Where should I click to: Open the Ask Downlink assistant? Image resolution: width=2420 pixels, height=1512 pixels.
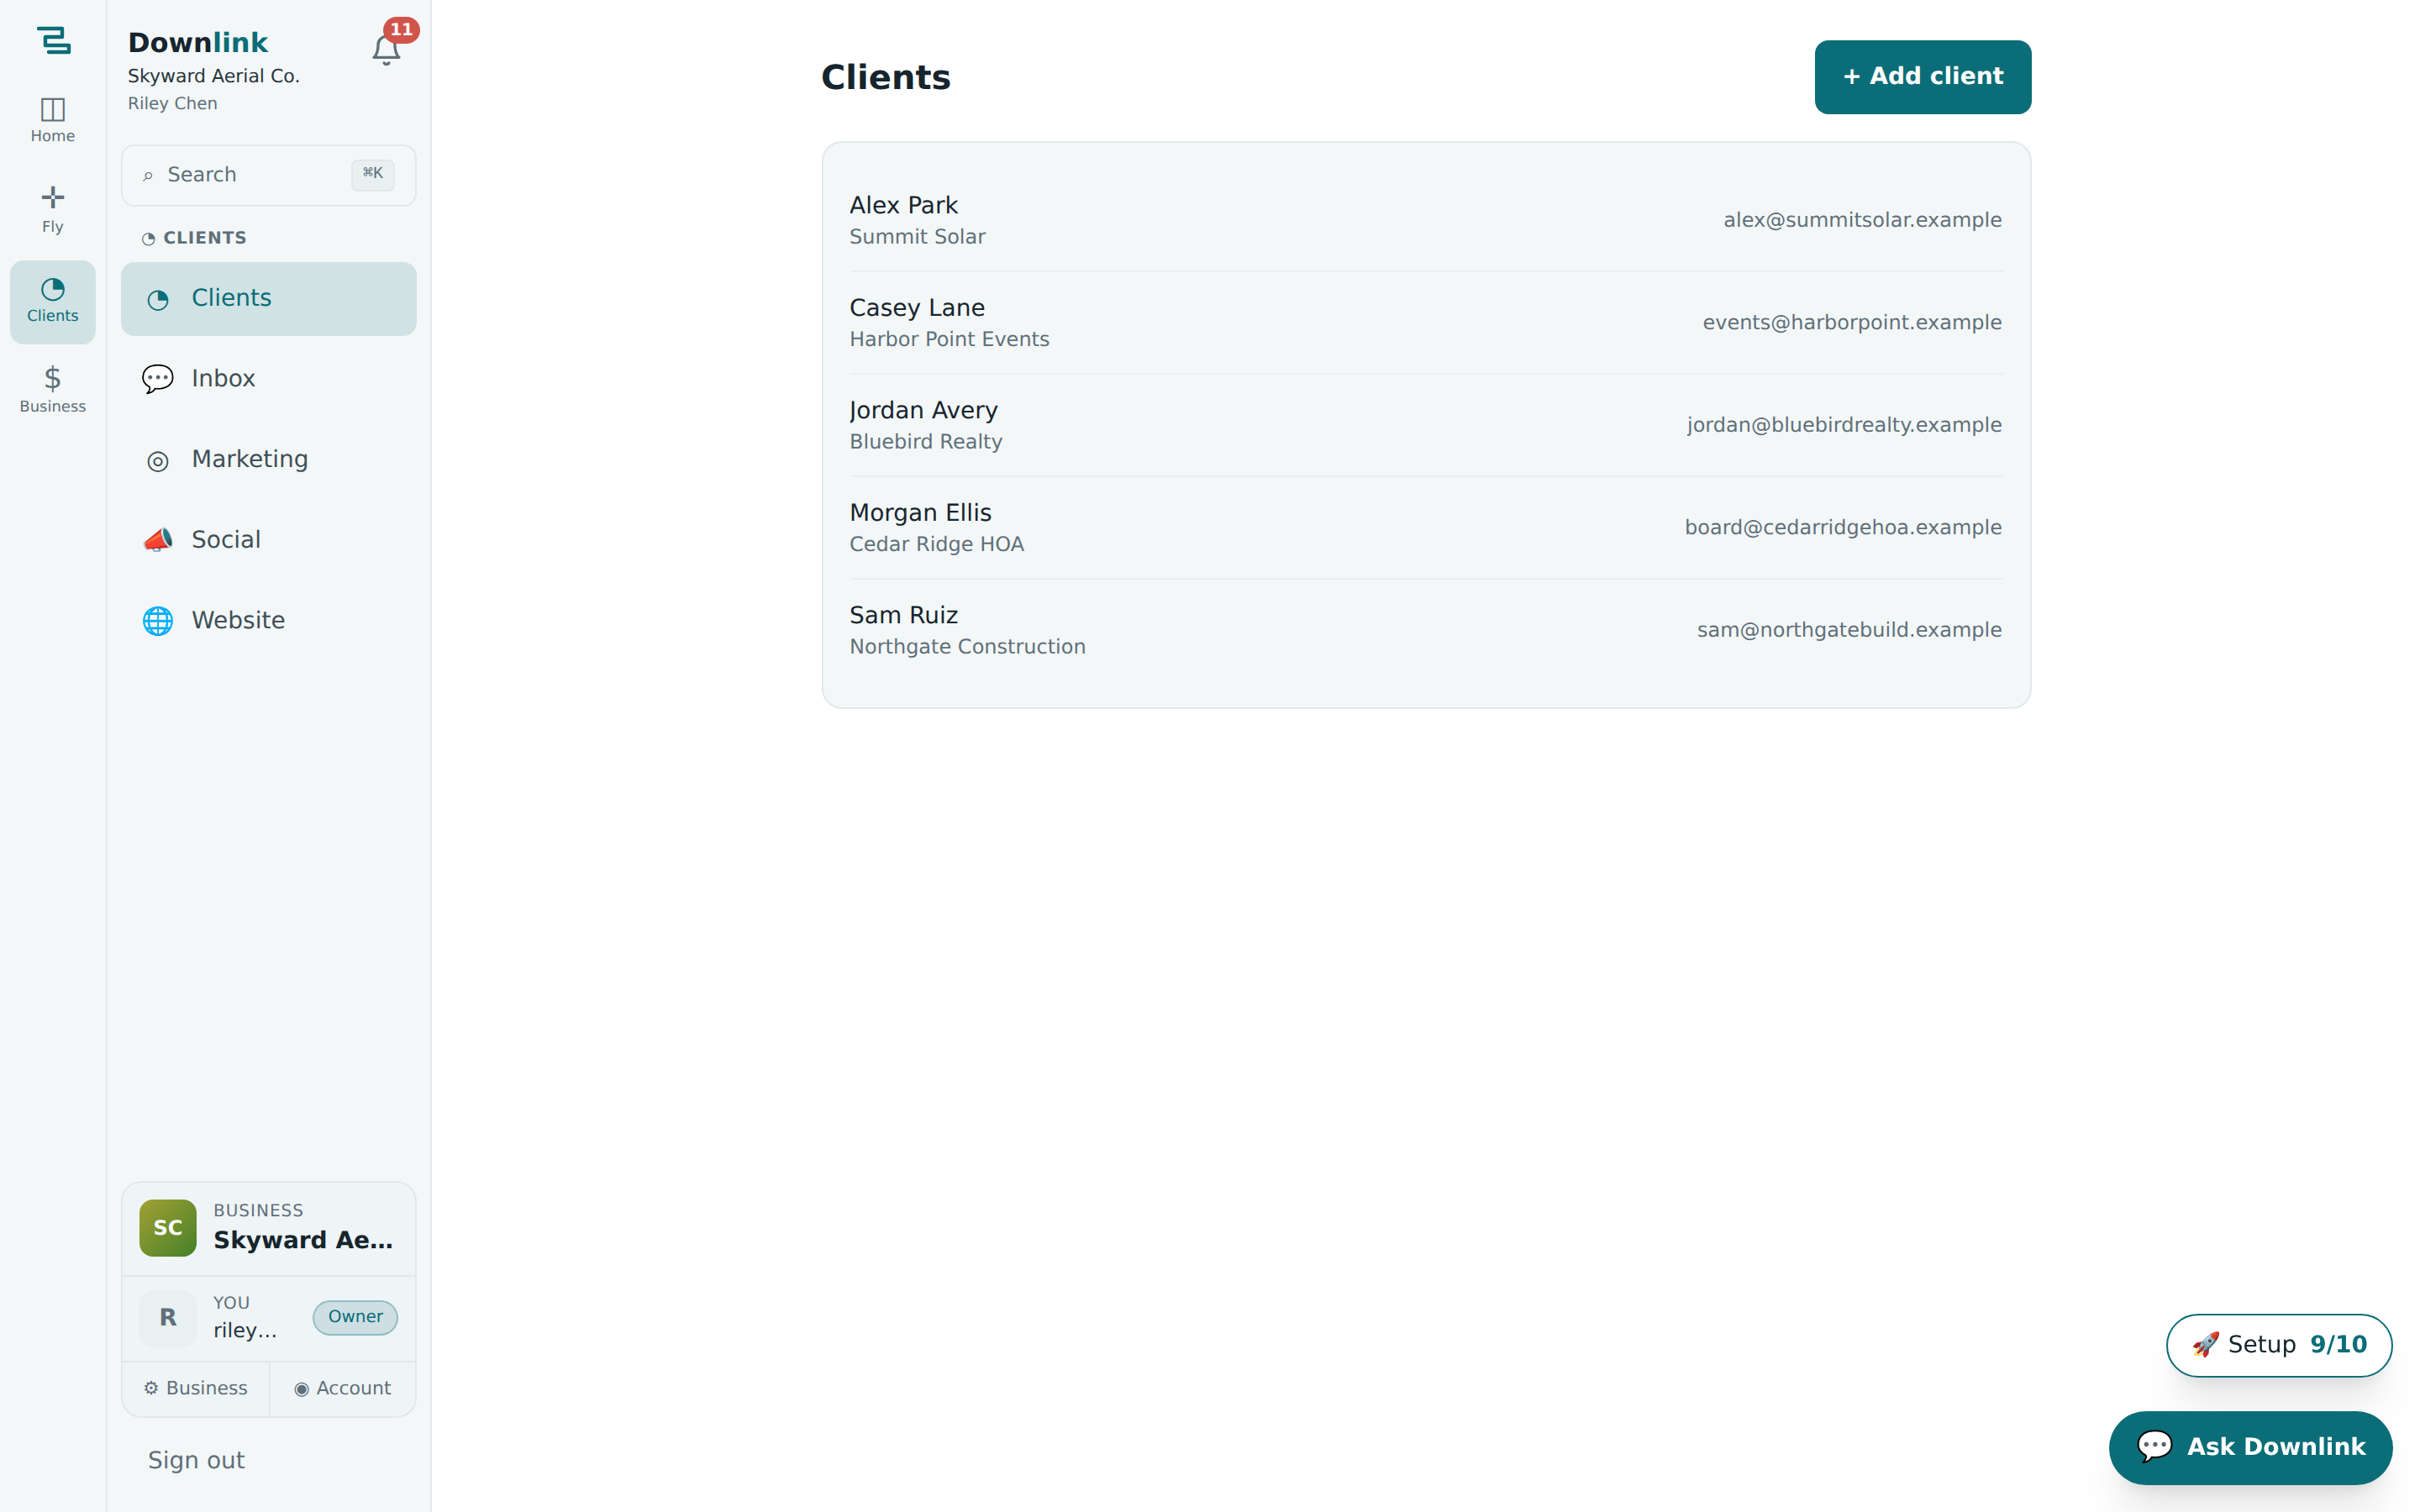2250,1447
